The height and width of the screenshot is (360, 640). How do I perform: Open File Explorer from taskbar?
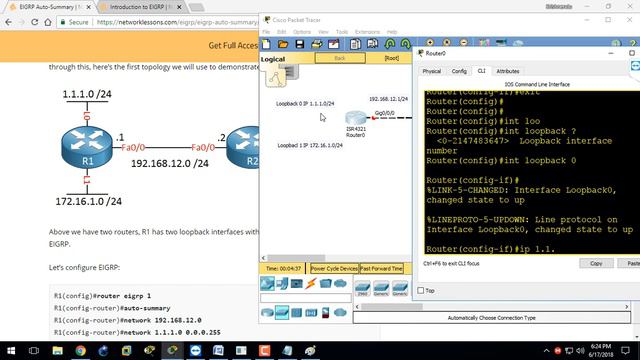tap(57, 351)
